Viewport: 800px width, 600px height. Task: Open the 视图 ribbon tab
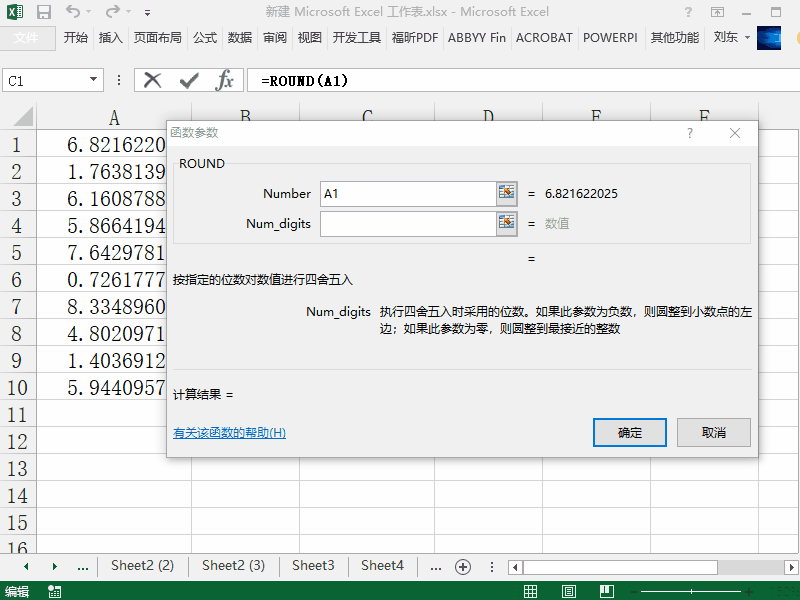click(x=309, y=37)
